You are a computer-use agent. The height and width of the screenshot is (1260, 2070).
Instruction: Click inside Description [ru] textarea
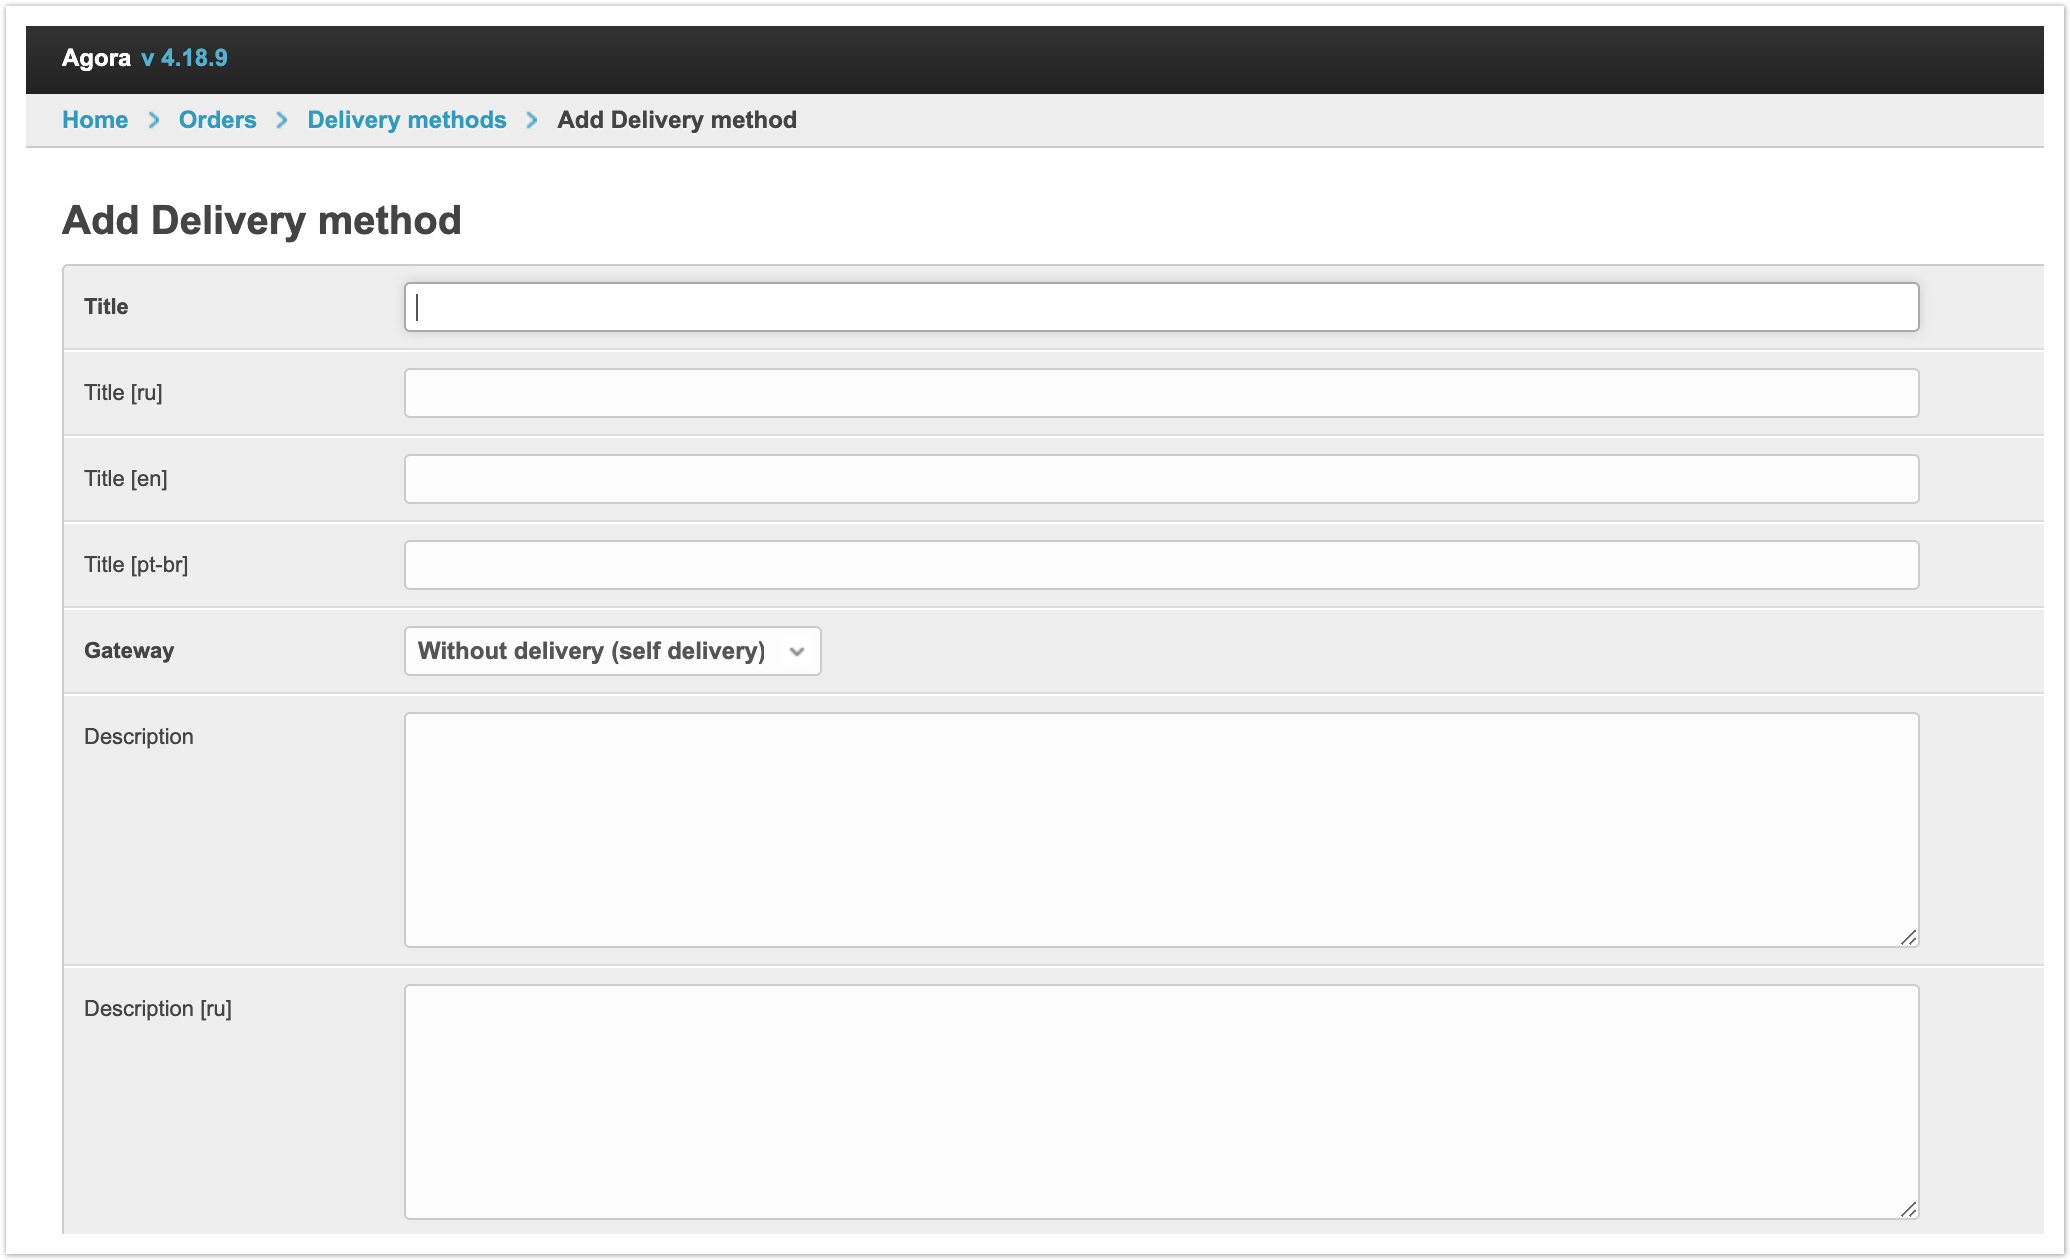tap(1160, 1101)
